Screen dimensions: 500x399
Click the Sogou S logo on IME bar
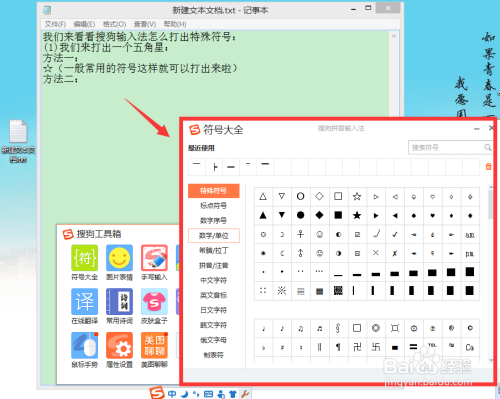[x=157, y=393]
